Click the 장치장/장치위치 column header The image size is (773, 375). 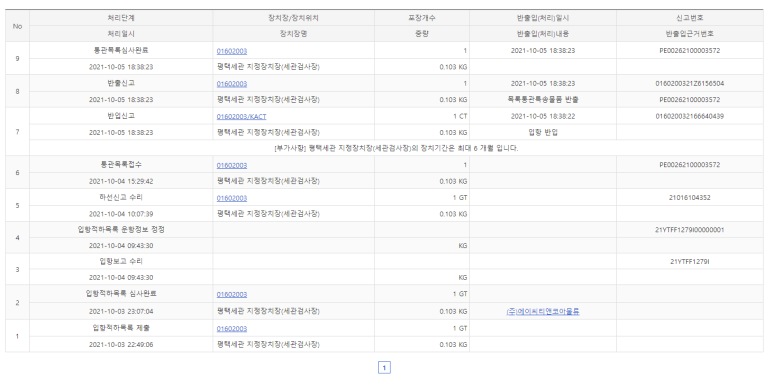click(293, 18)
